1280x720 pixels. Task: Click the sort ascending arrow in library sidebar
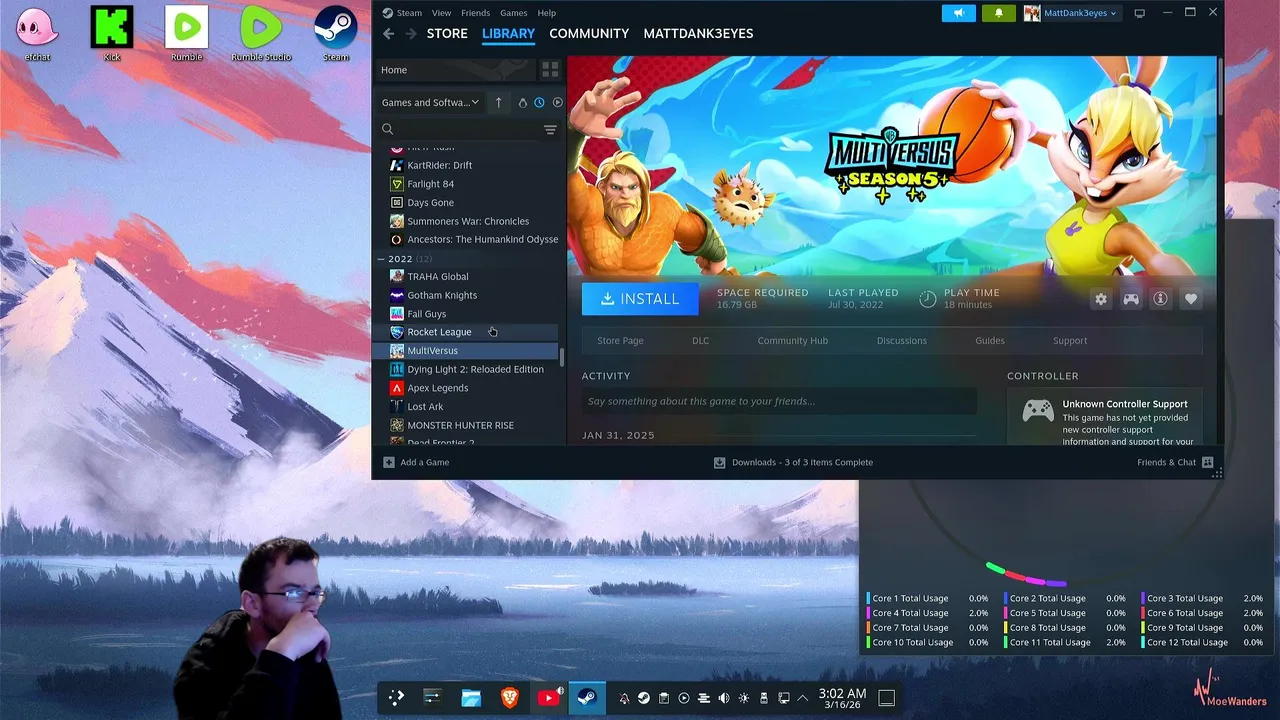[498, 102]
